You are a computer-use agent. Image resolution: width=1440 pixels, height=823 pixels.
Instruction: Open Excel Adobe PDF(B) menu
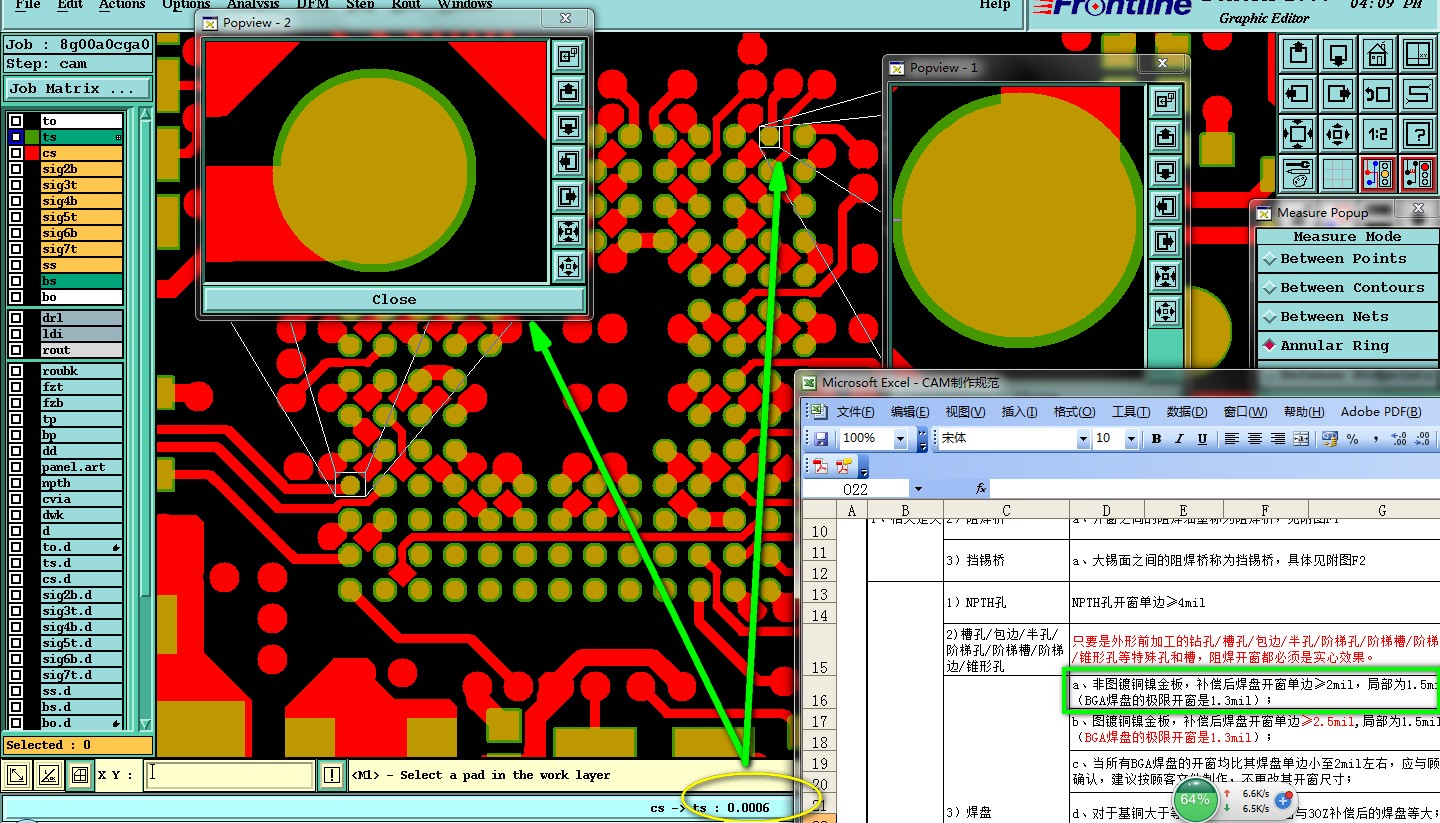(1380, 412)
